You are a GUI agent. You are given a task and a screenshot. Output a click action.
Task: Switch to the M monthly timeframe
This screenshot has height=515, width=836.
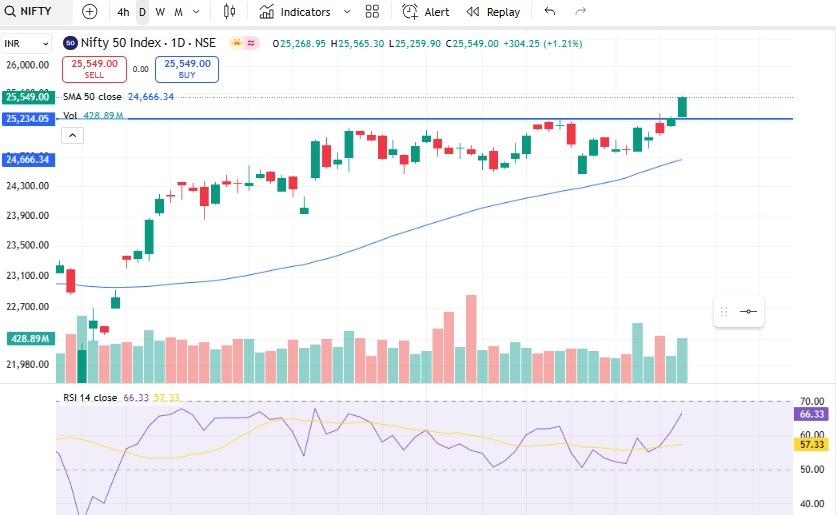(179, 12)
